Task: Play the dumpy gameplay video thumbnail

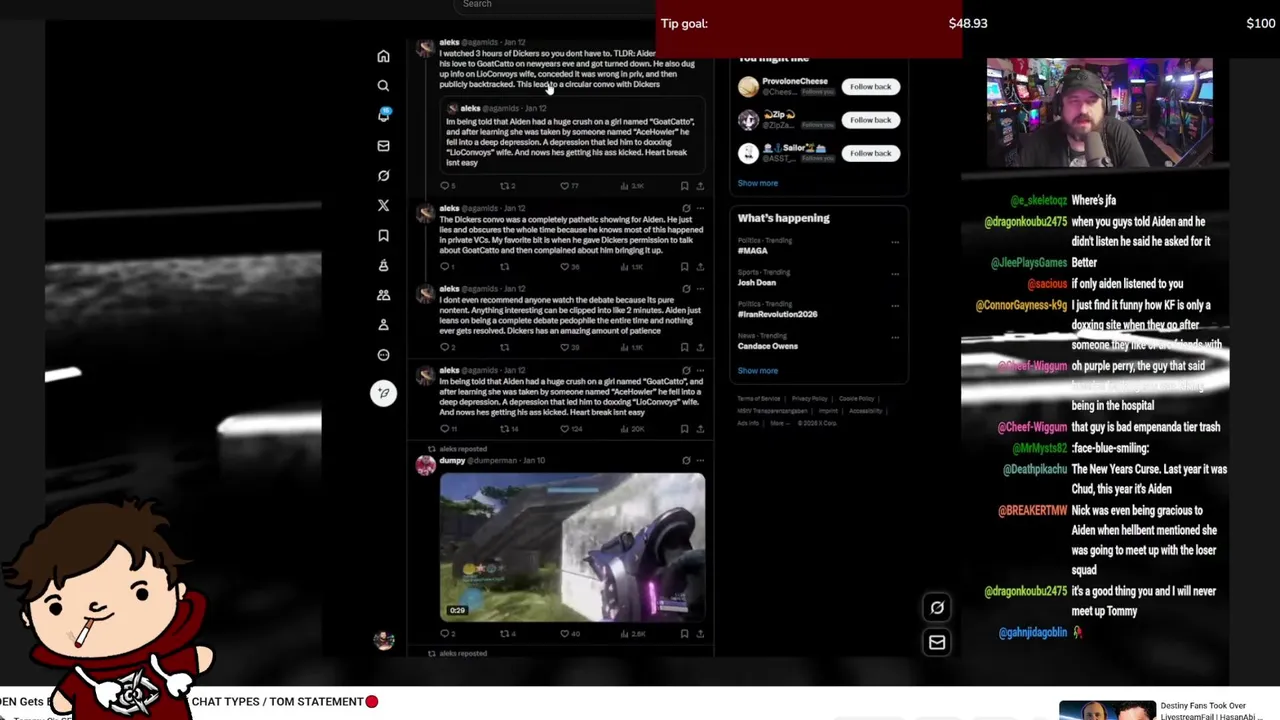Action: click(x=572, y=547)
